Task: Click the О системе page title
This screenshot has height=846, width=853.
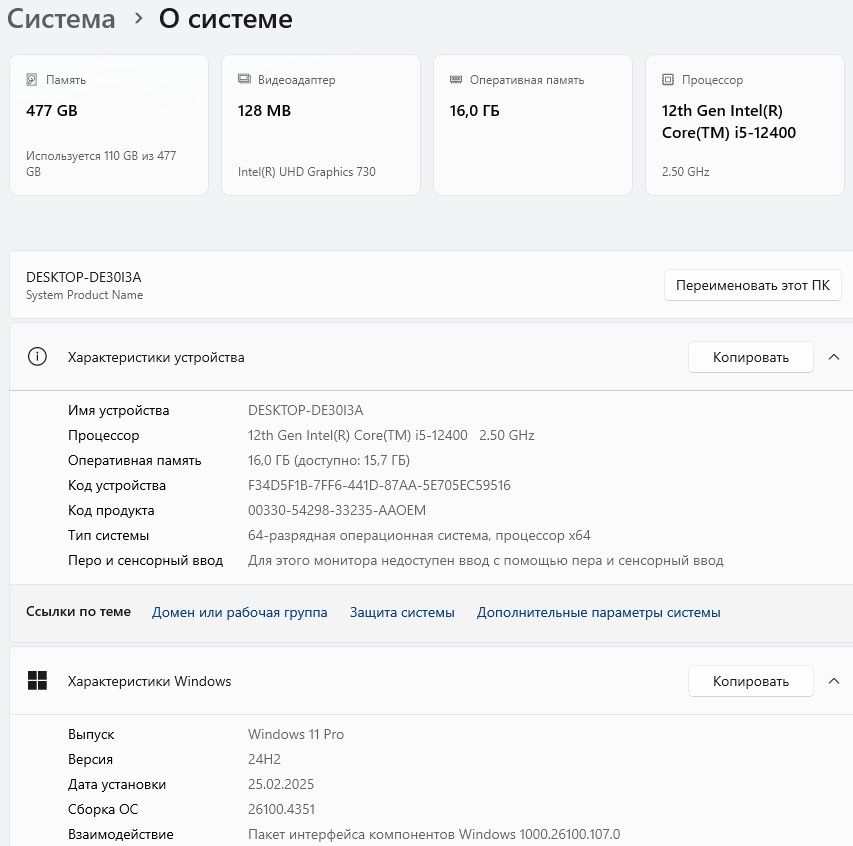Action: coord(226,19)
